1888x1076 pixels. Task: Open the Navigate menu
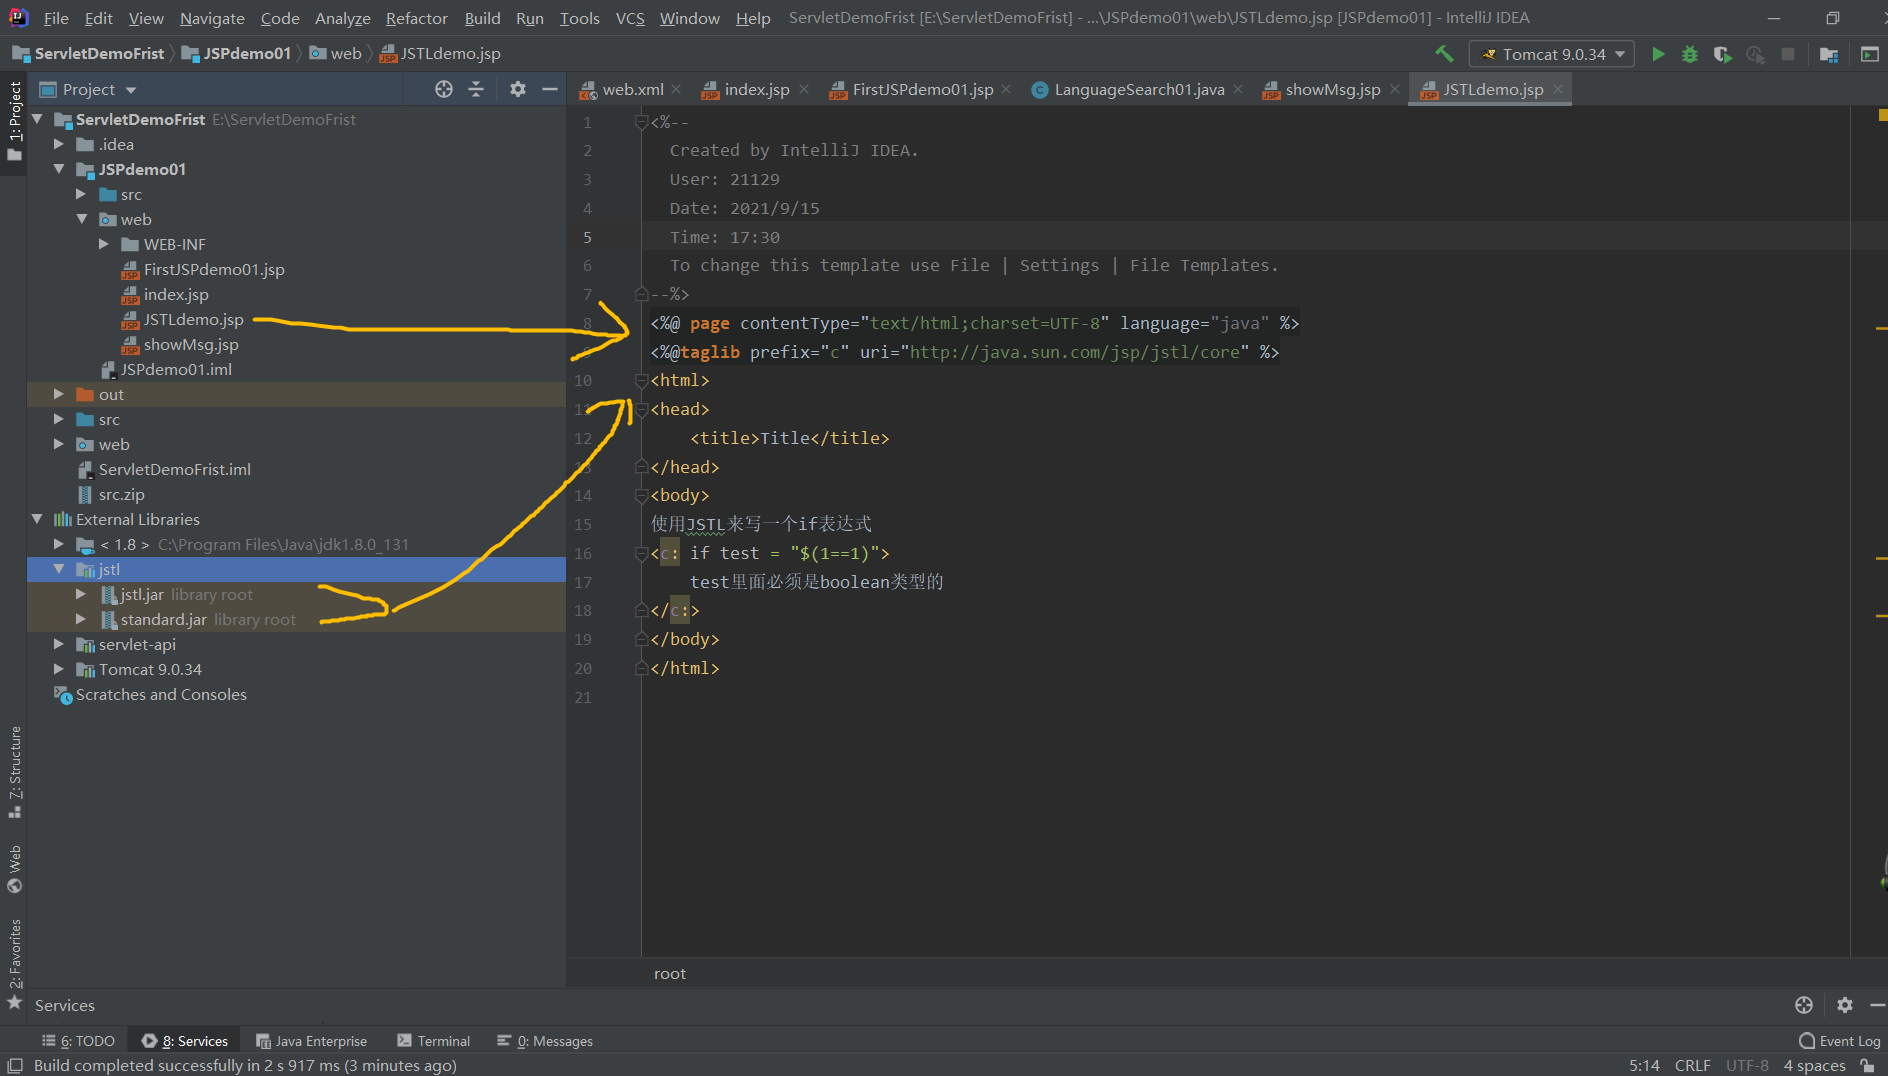click(x=212, y=18)
